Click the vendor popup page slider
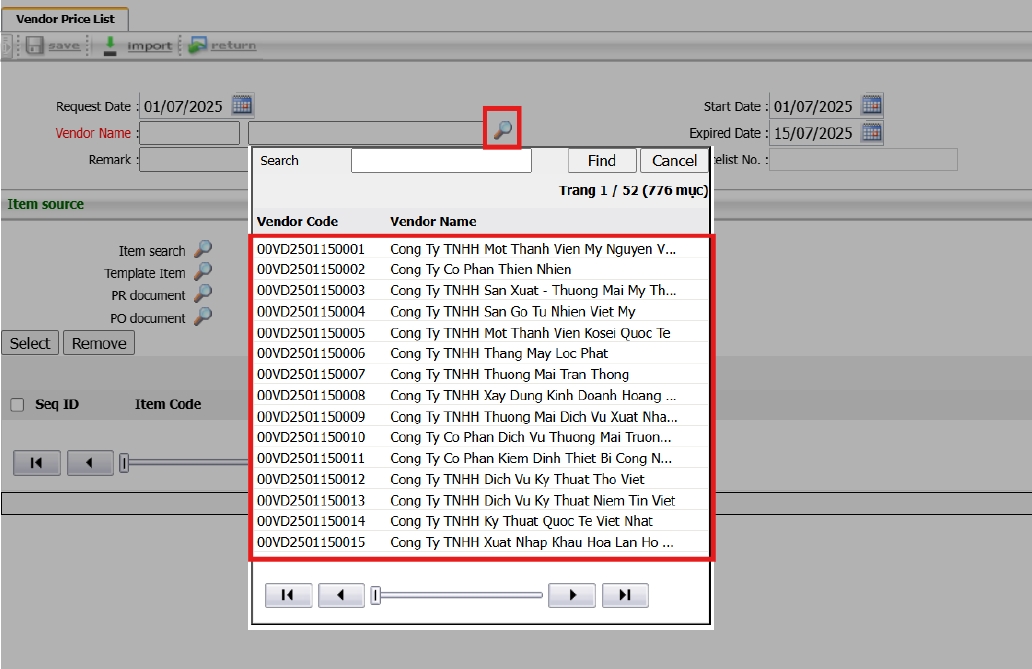 (x=458, y=595)
